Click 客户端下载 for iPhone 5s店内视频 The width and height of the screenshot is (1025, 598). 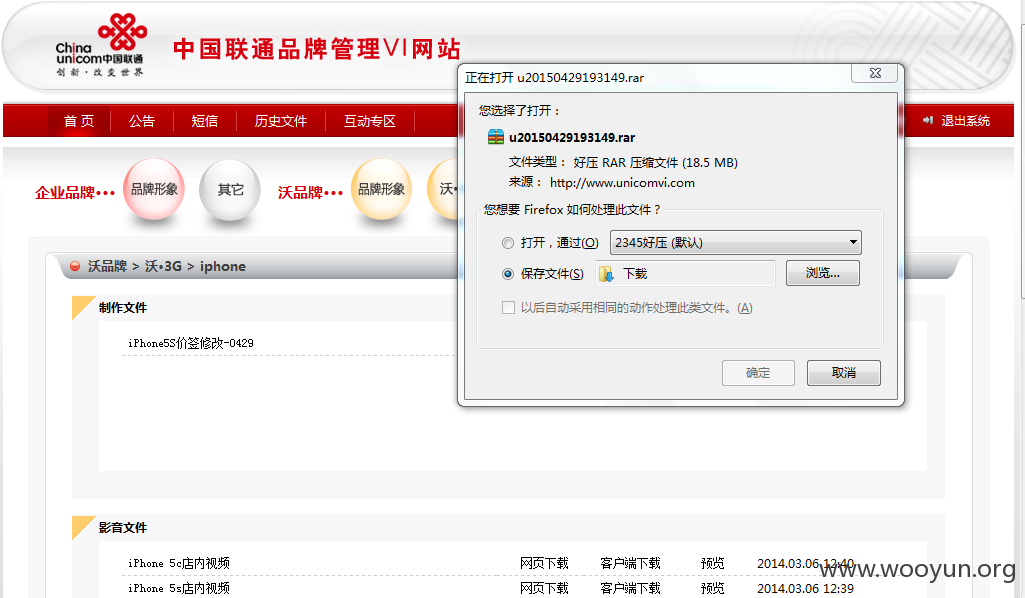(x=630, y=588)
